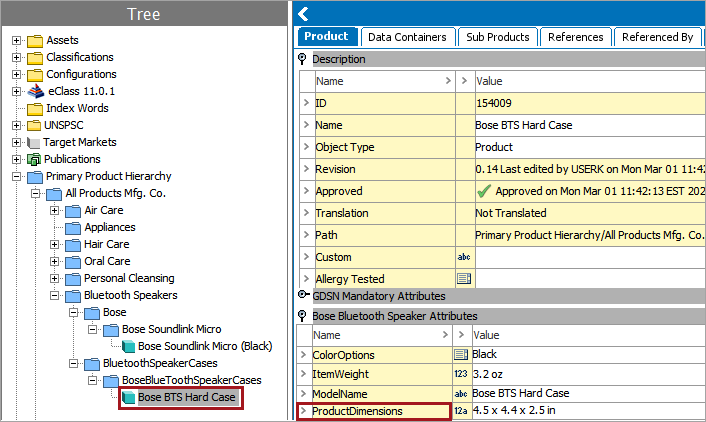The width and height of the screenshot is (706, 422).
Task: Switch to the Sub Products tab
Action: [498, 37]
